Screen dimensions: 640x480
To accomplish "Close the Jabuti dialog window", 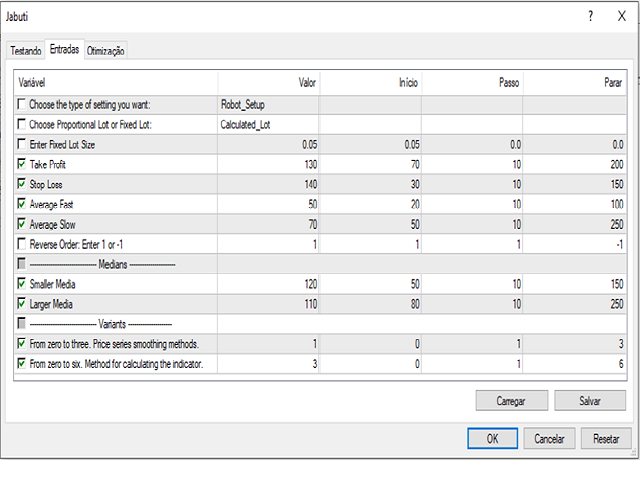I will (621, 16).
